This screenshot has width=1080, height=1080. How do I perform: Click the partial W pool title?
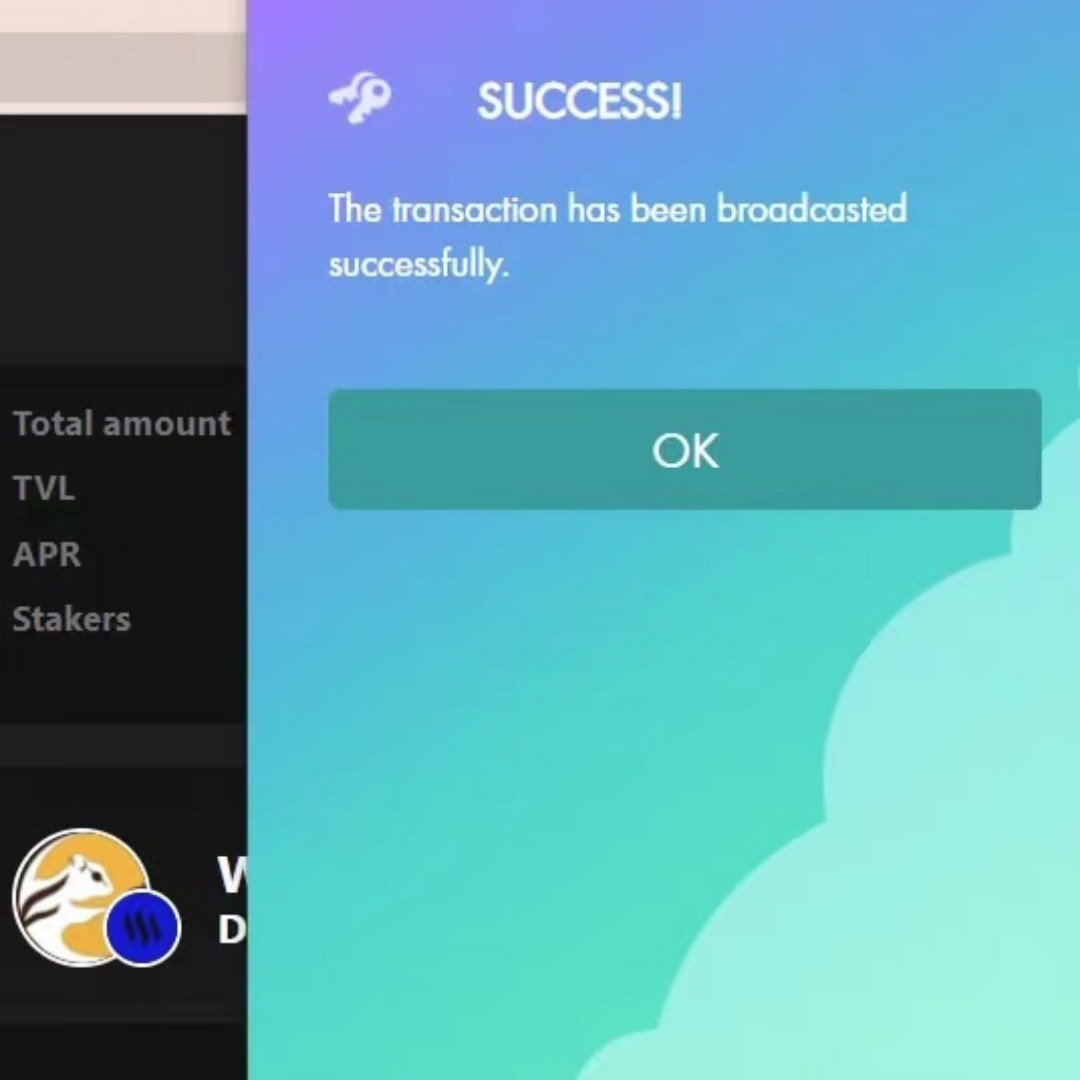pyautogui.click(x=232, y=874)
